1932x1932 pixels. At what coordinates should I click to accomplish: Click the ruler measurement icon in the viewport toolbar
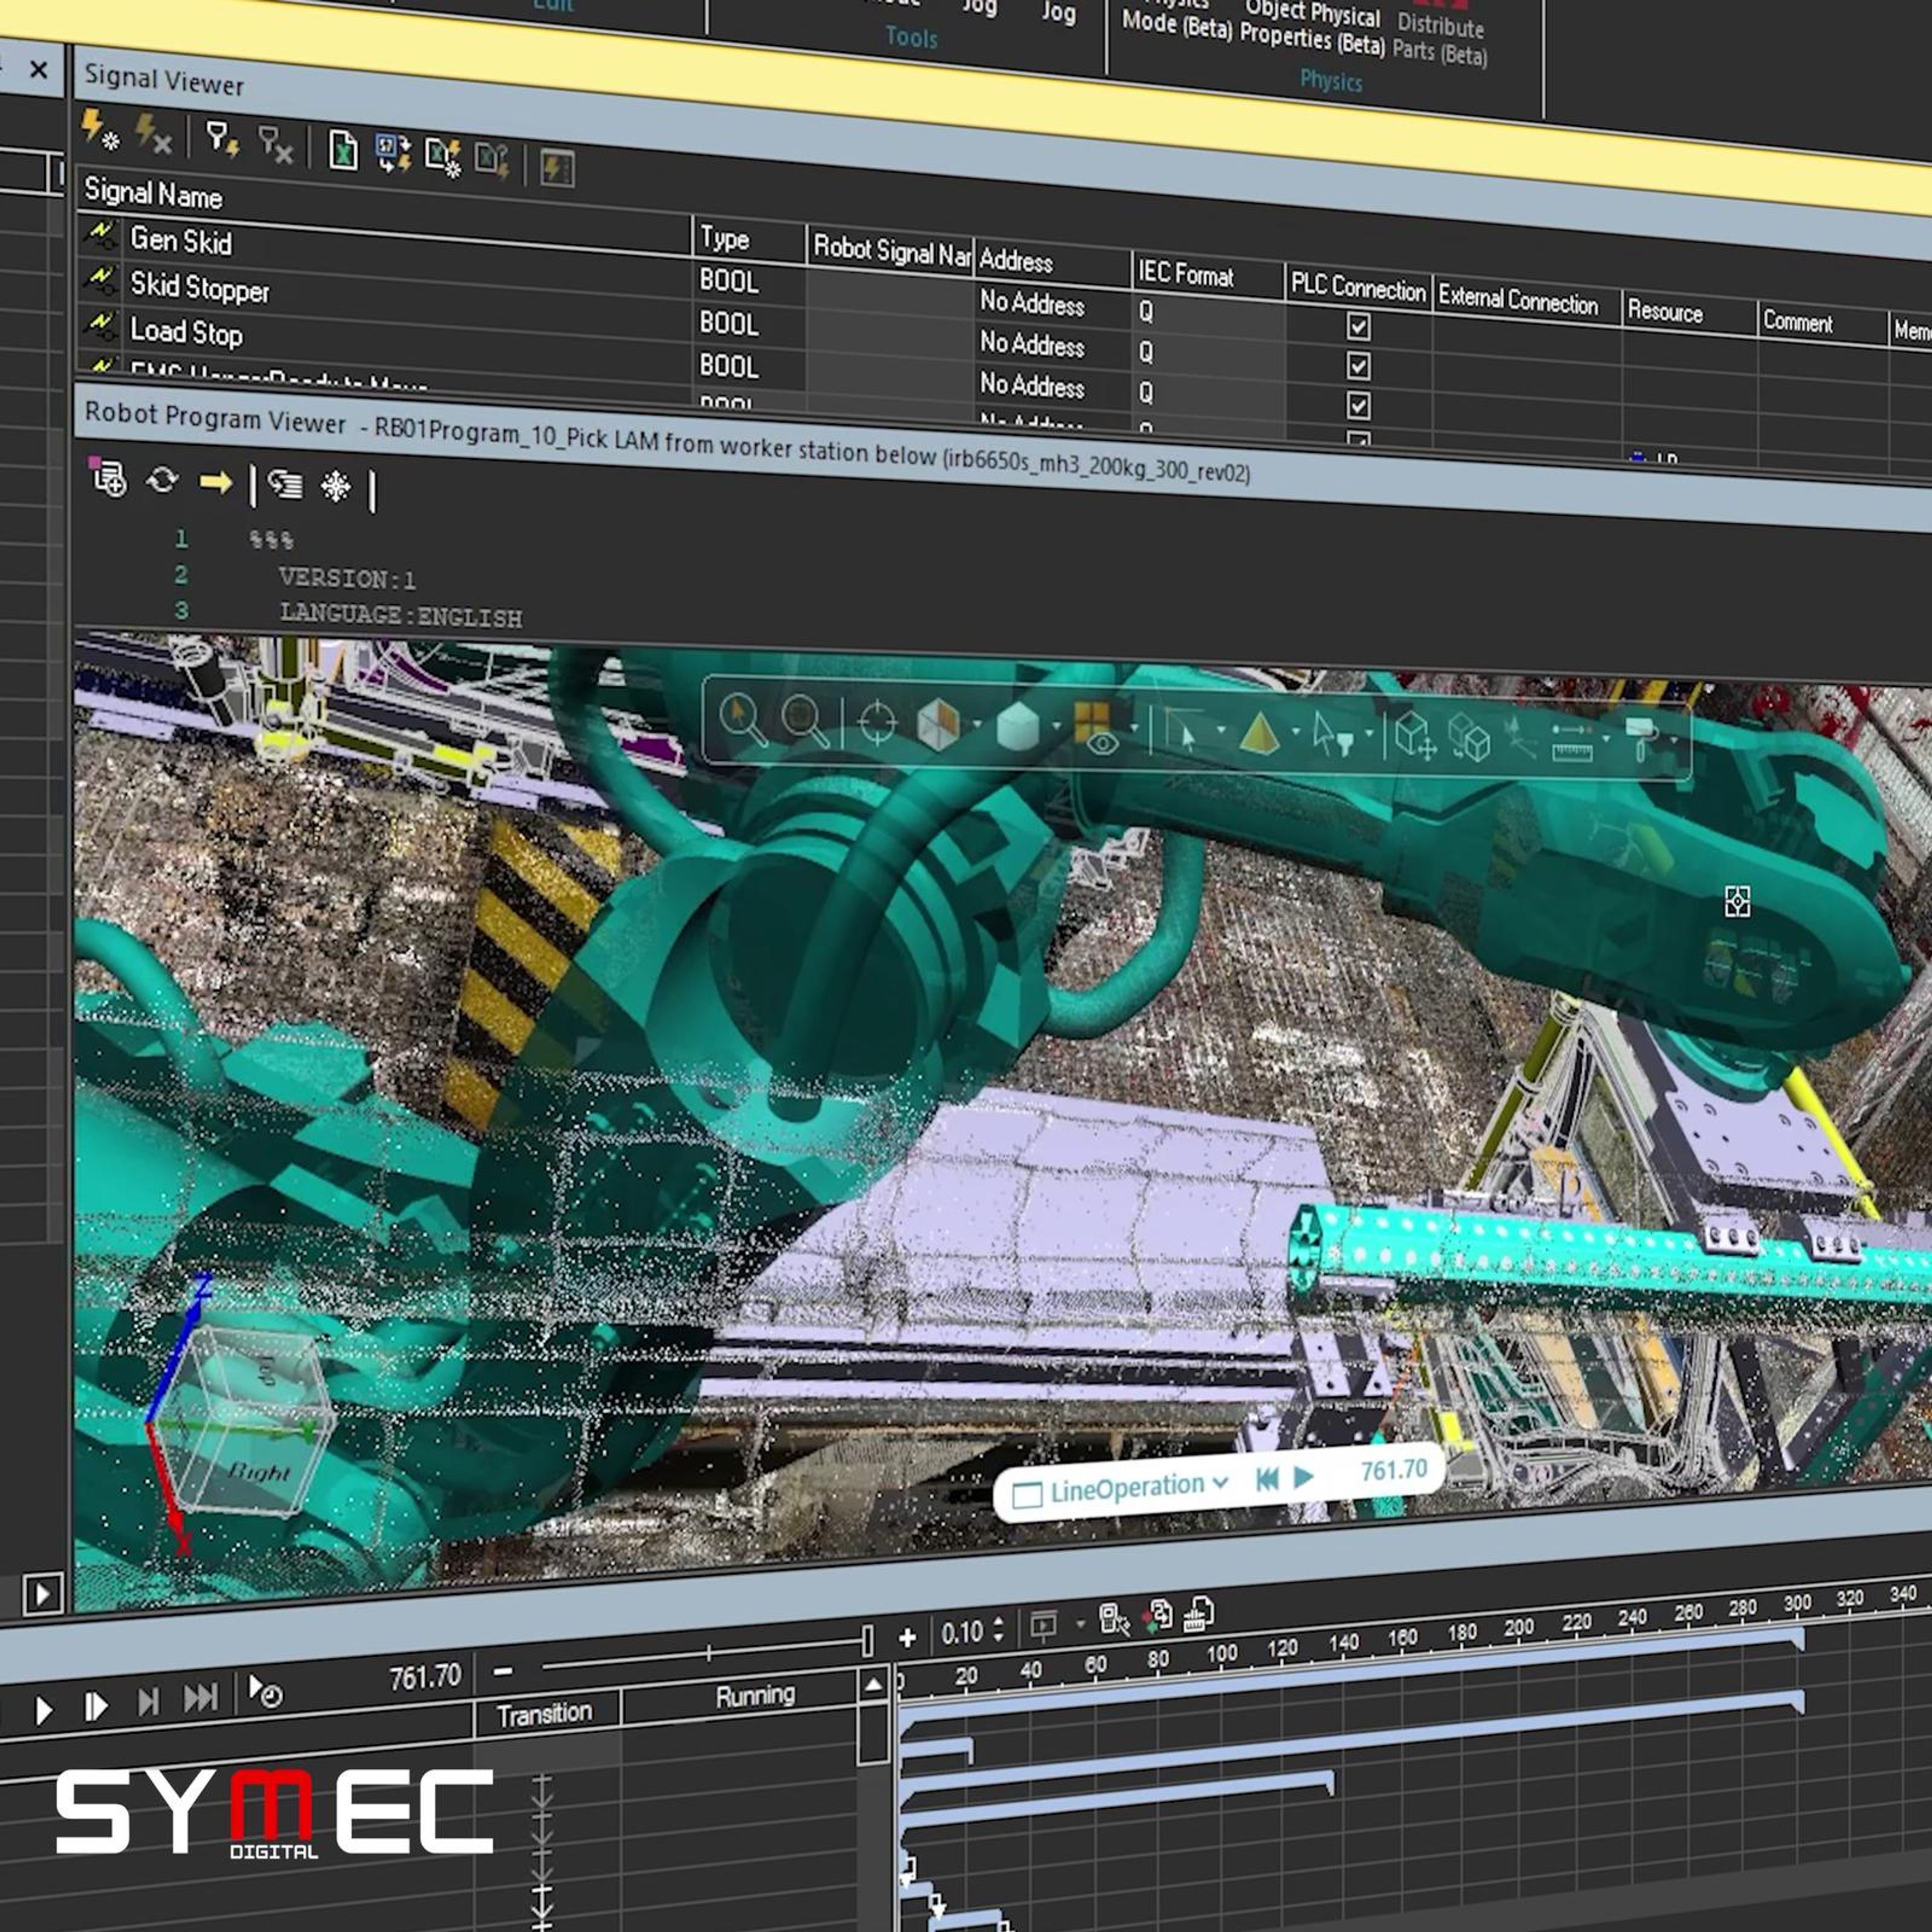[1572, 743]
